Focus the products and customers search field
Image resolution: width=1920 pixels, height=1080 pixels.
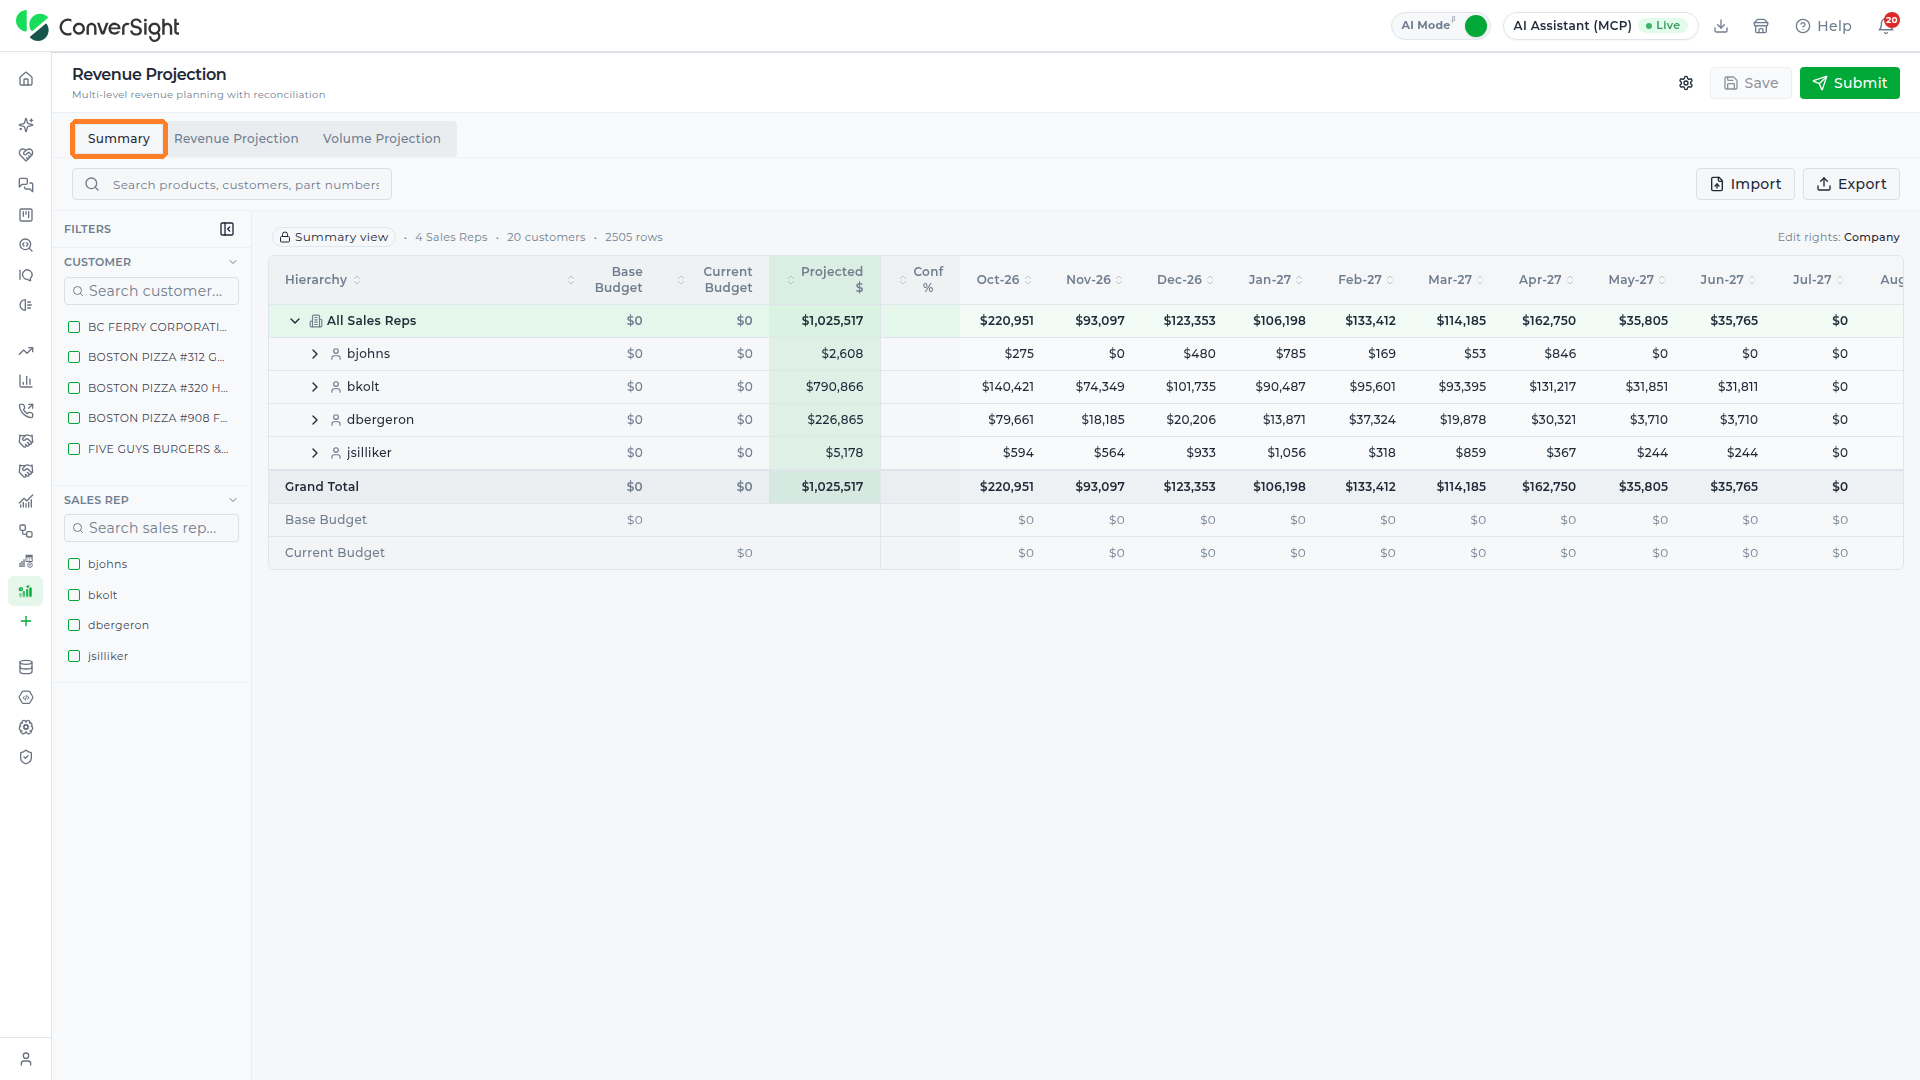[232, 185]
